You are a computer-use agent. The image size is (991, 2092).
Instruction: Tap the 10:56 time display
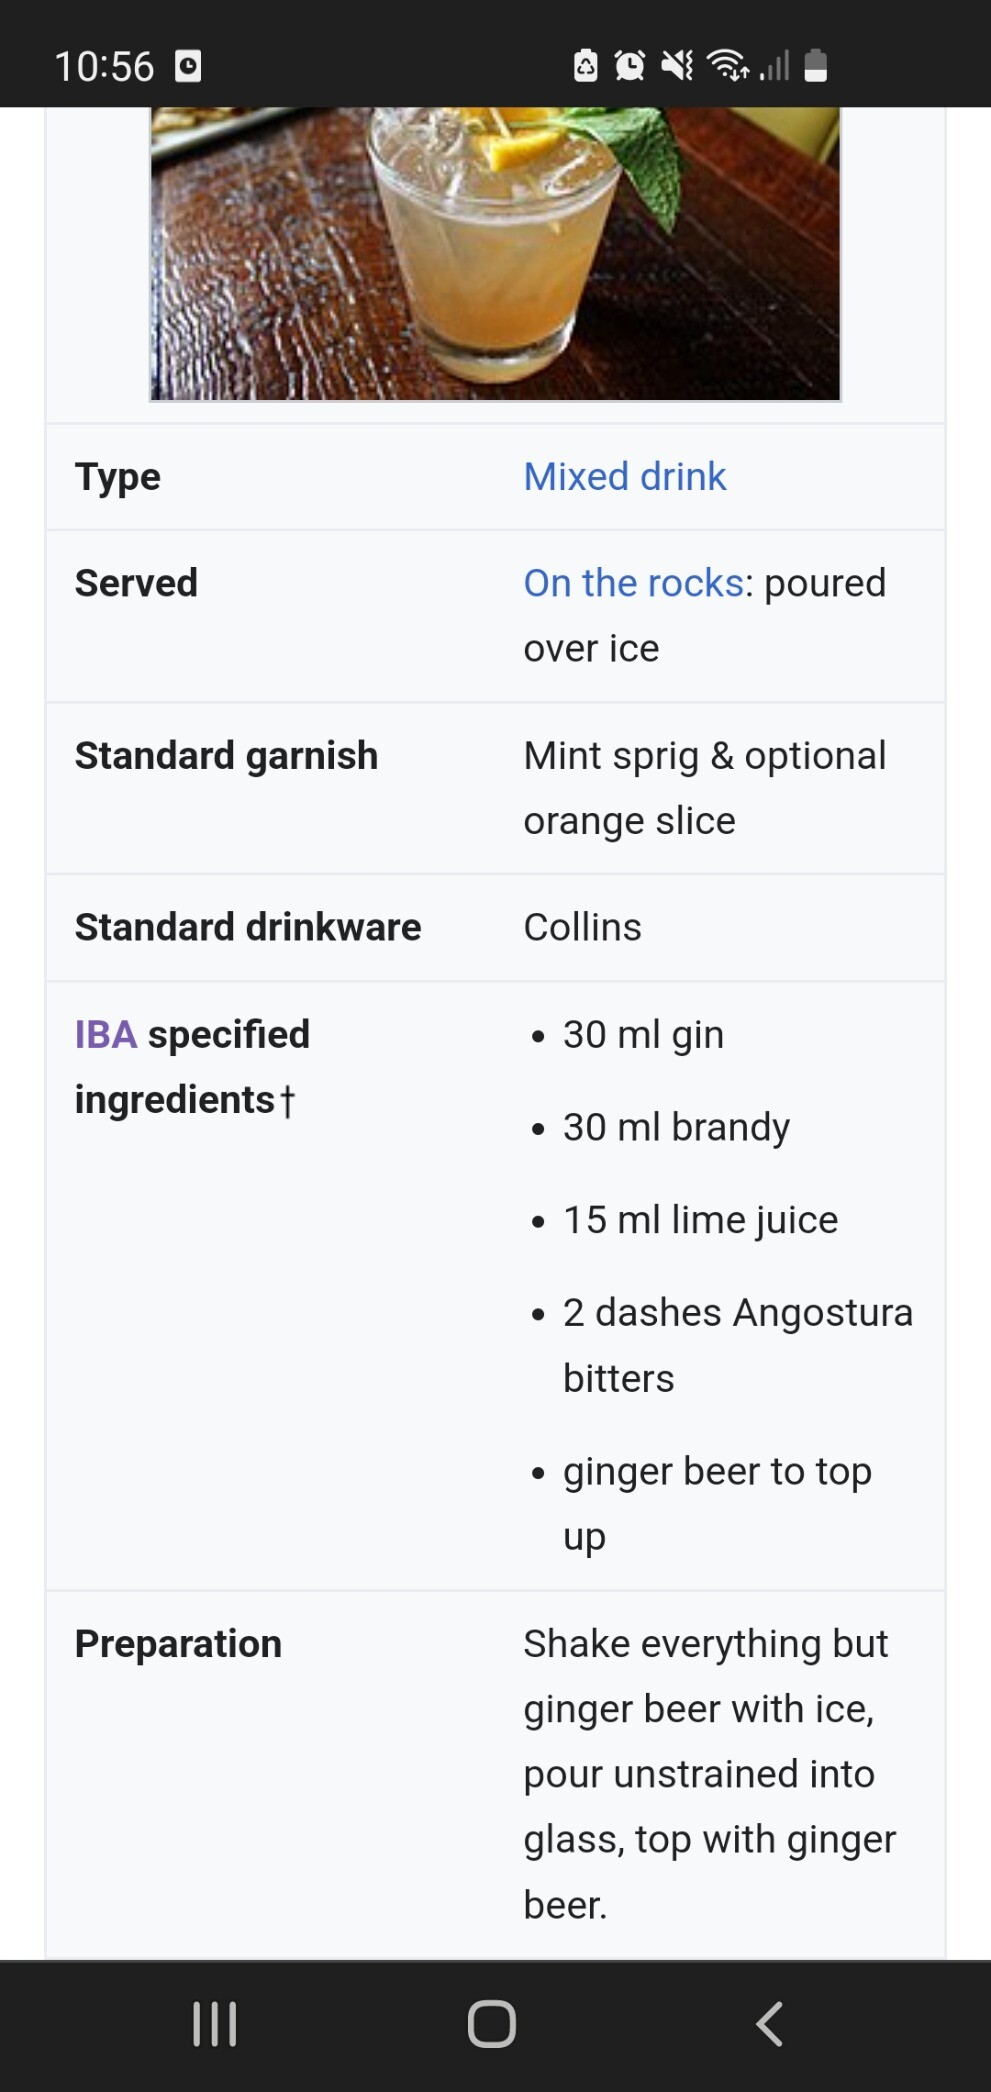tap(104, 67)
